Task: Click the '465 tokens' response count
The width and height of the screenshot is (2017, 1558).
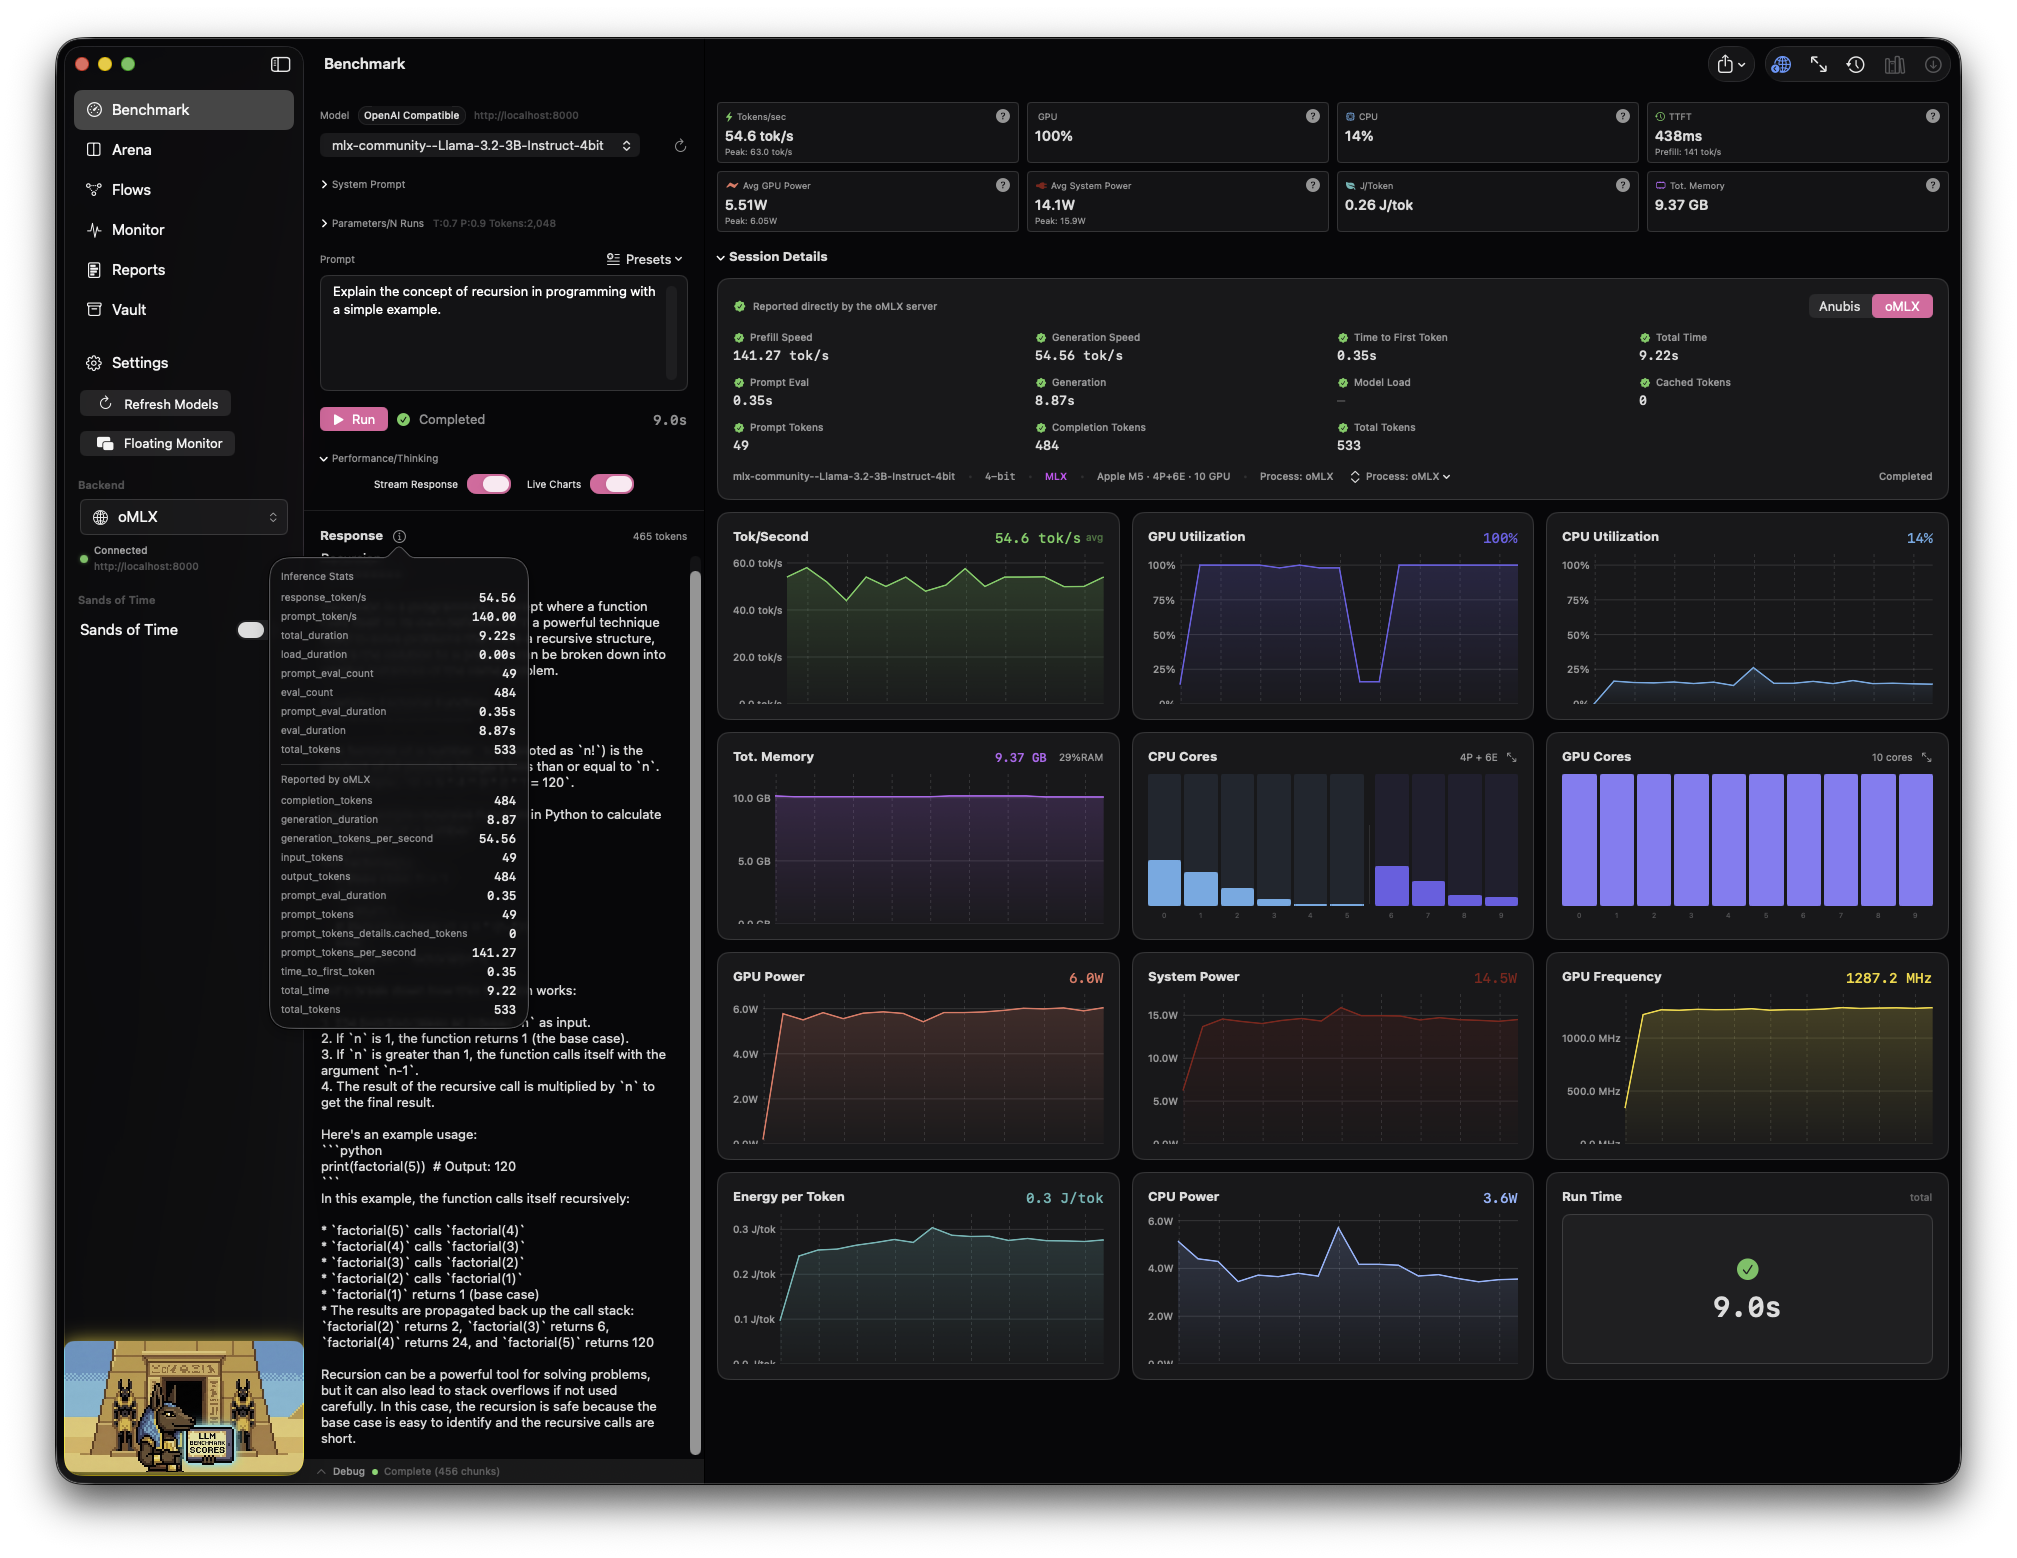Action: tap(660, 537)
